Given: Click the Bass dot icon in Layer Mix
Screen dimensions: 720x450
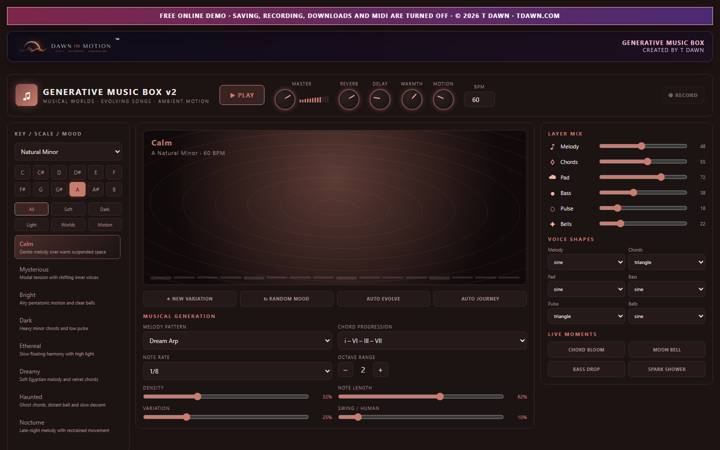Looking at the screenshot, I should pos(552,193).
